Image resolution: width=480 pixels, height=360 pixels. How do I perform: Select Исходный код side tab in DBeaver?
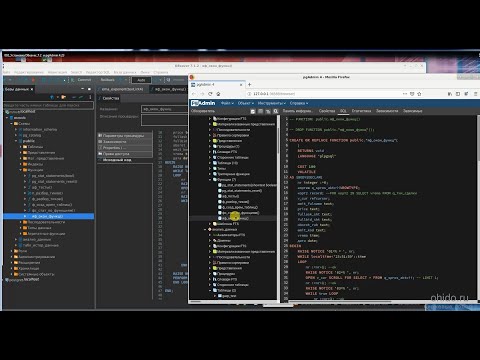[x=125, y=160]
